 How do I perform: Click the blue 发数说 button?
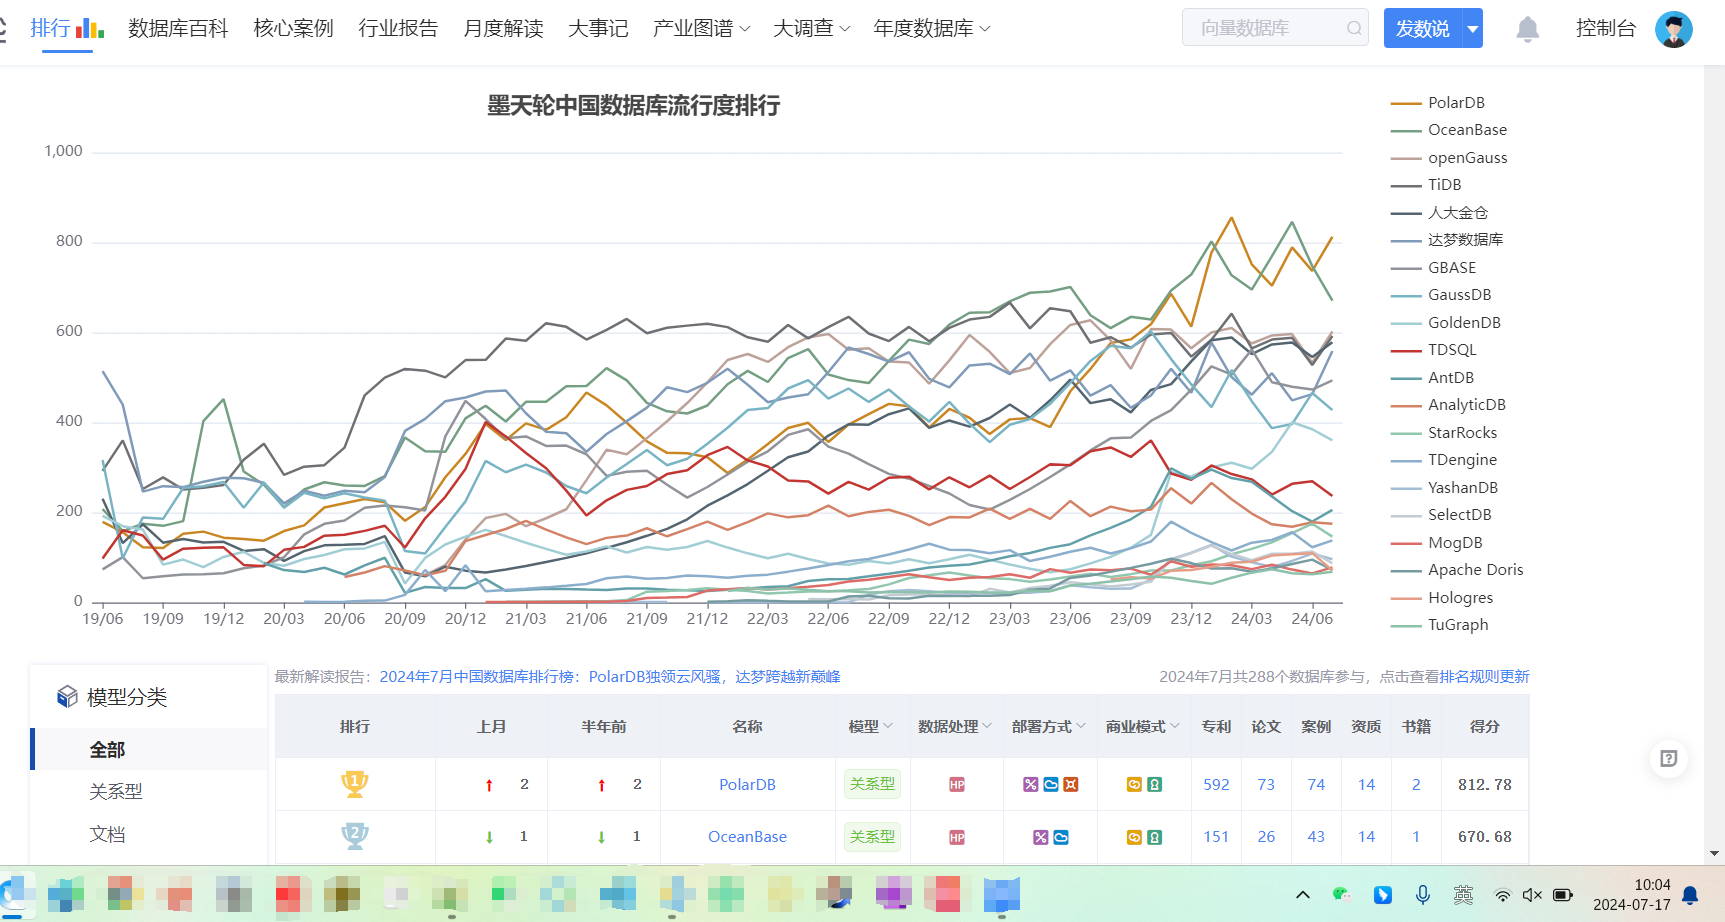1422,28
